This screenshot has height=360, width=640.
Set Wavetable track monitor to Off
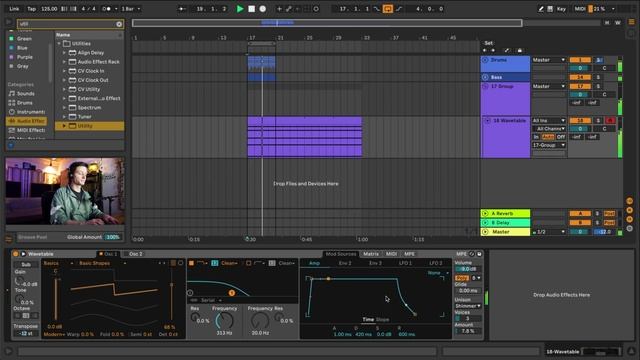[561, 137]
